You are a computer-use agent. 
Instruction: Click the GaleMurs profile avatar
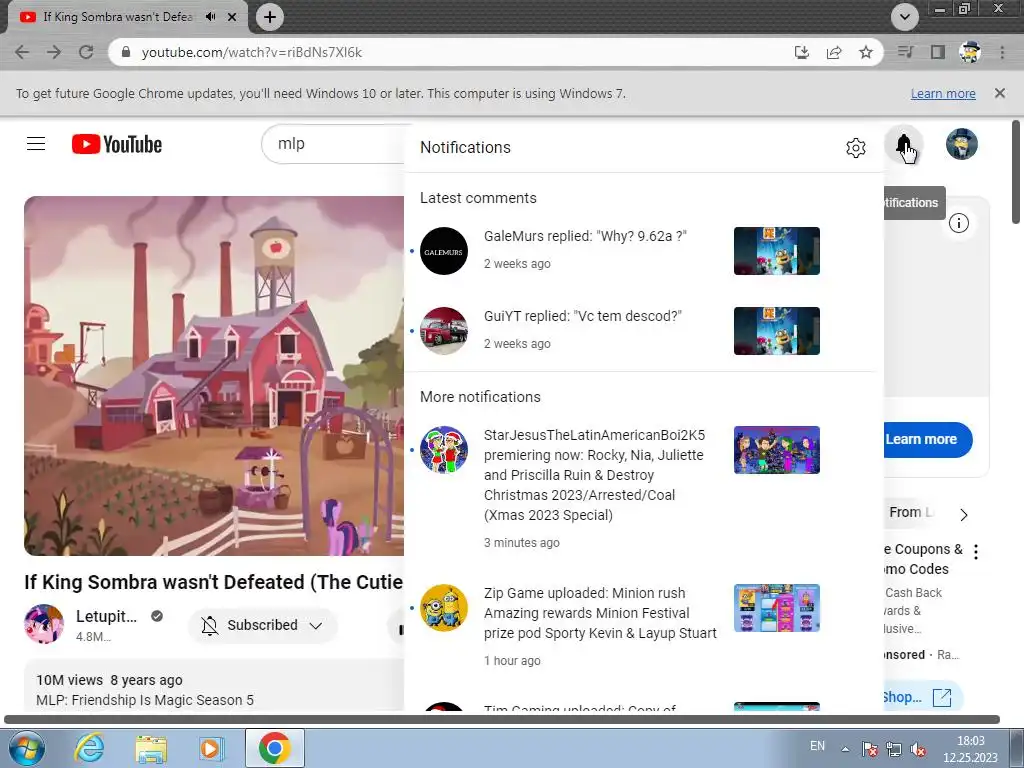point(443,251)
